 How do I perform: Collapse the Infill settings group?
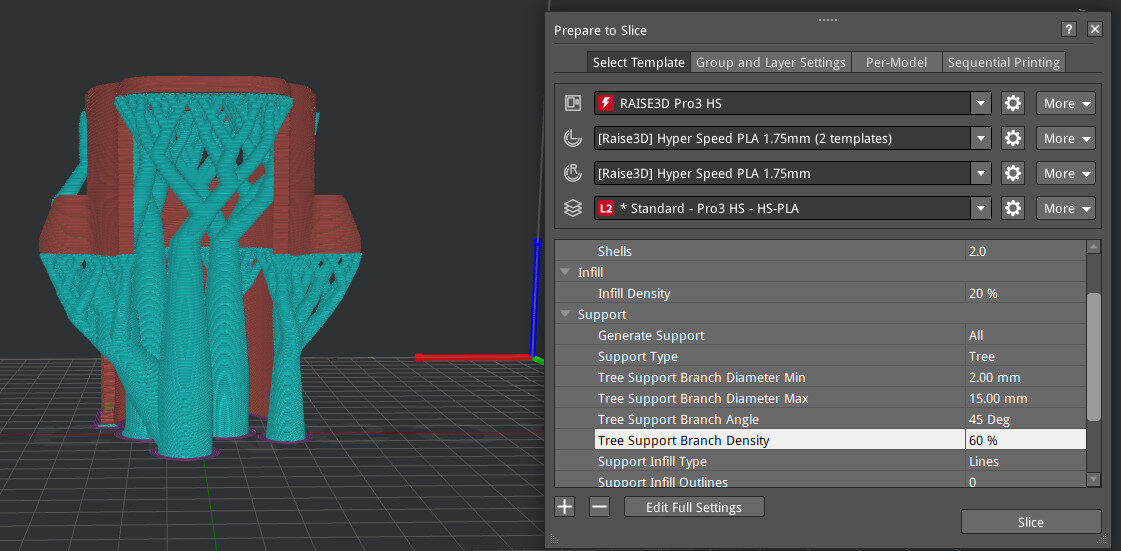point(566,272)
